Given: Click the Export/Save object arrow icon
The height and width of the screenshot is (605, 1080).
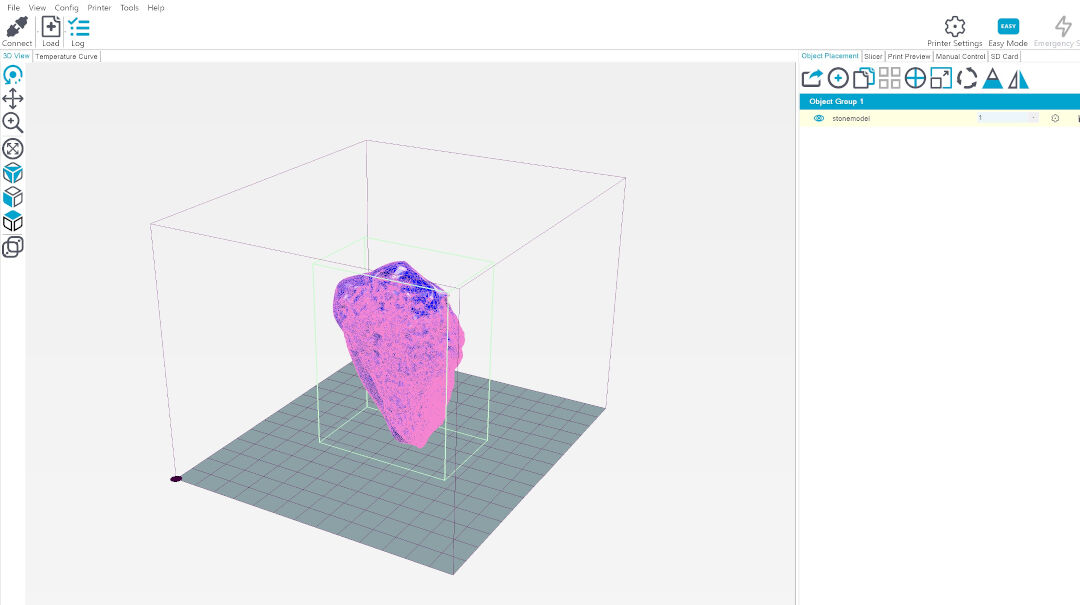Looking at the screenshot, I should point(812,79).
